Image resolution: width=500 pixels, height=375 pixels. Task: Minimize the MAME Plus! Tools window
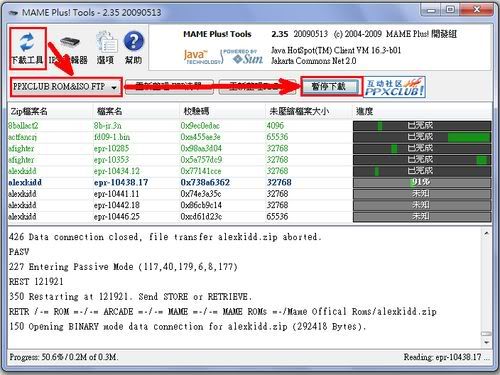pos(432,10)
